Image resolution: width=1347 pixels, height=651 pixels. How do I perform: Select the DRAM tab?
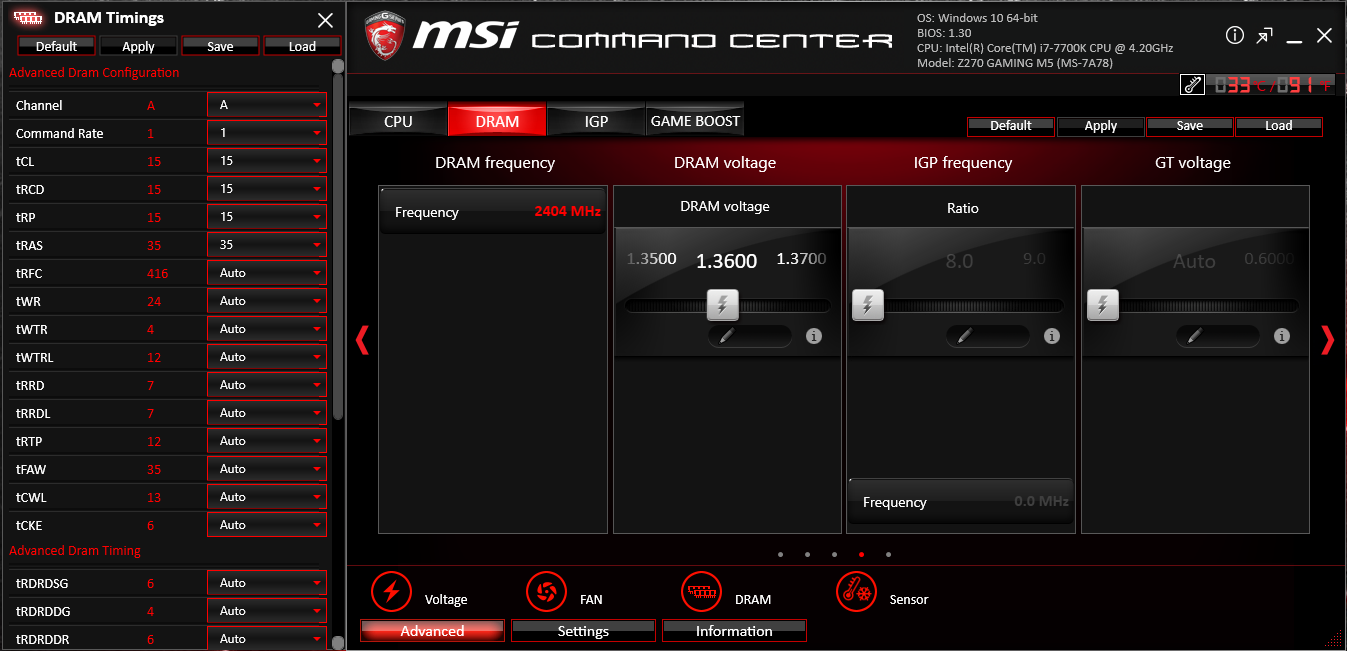click(x=497, y=121)
